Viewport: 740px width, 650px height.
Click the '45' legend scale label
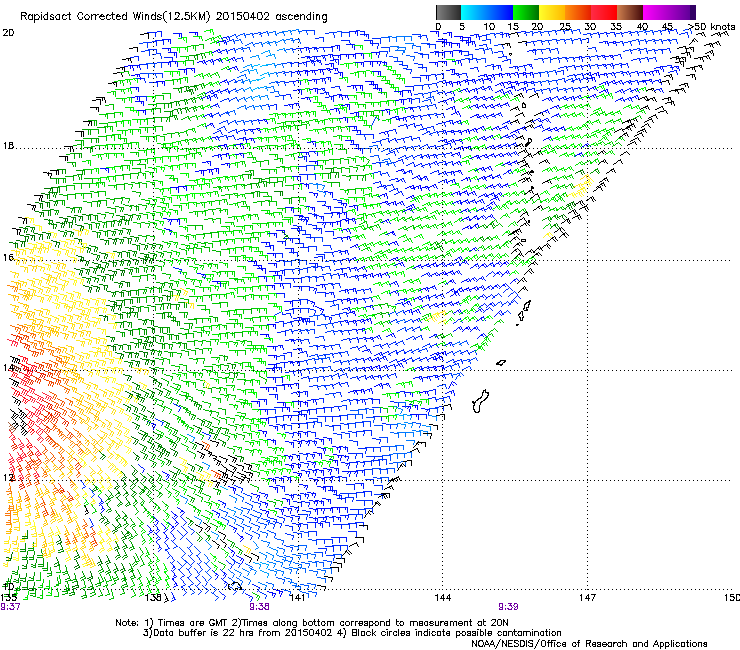tap(667, 27)
